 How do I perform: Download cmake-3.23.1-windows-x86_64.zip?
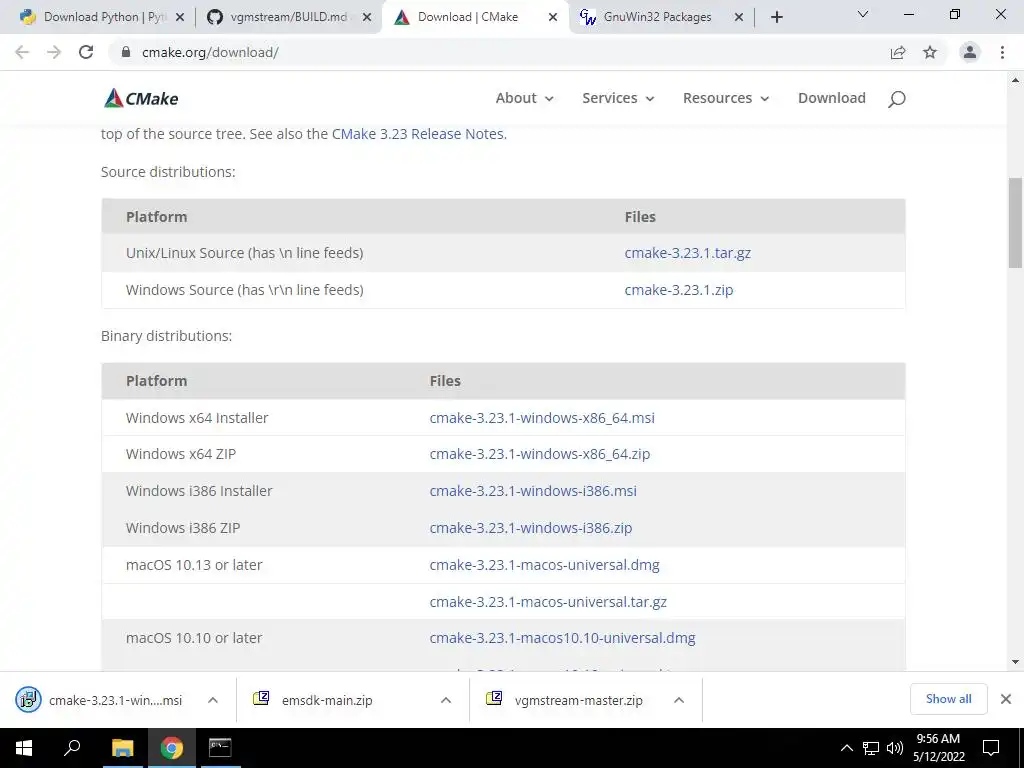tap(539, 454)
